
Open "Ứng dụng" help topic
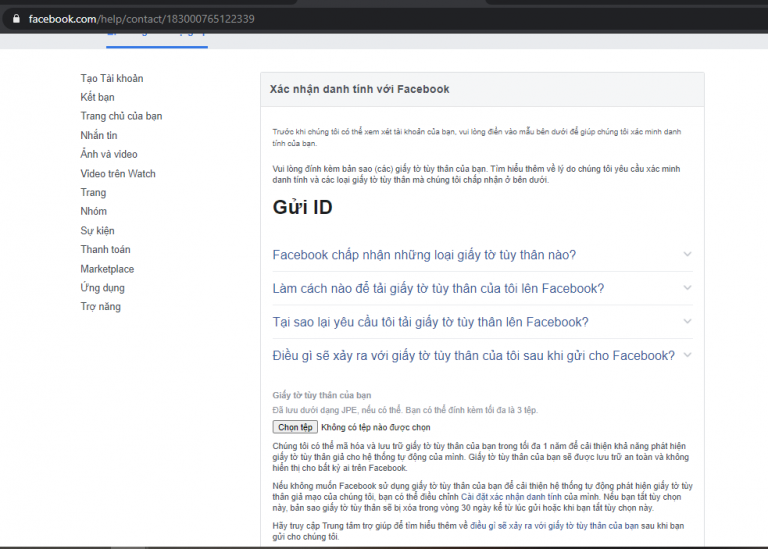click(x=102, y=288)
